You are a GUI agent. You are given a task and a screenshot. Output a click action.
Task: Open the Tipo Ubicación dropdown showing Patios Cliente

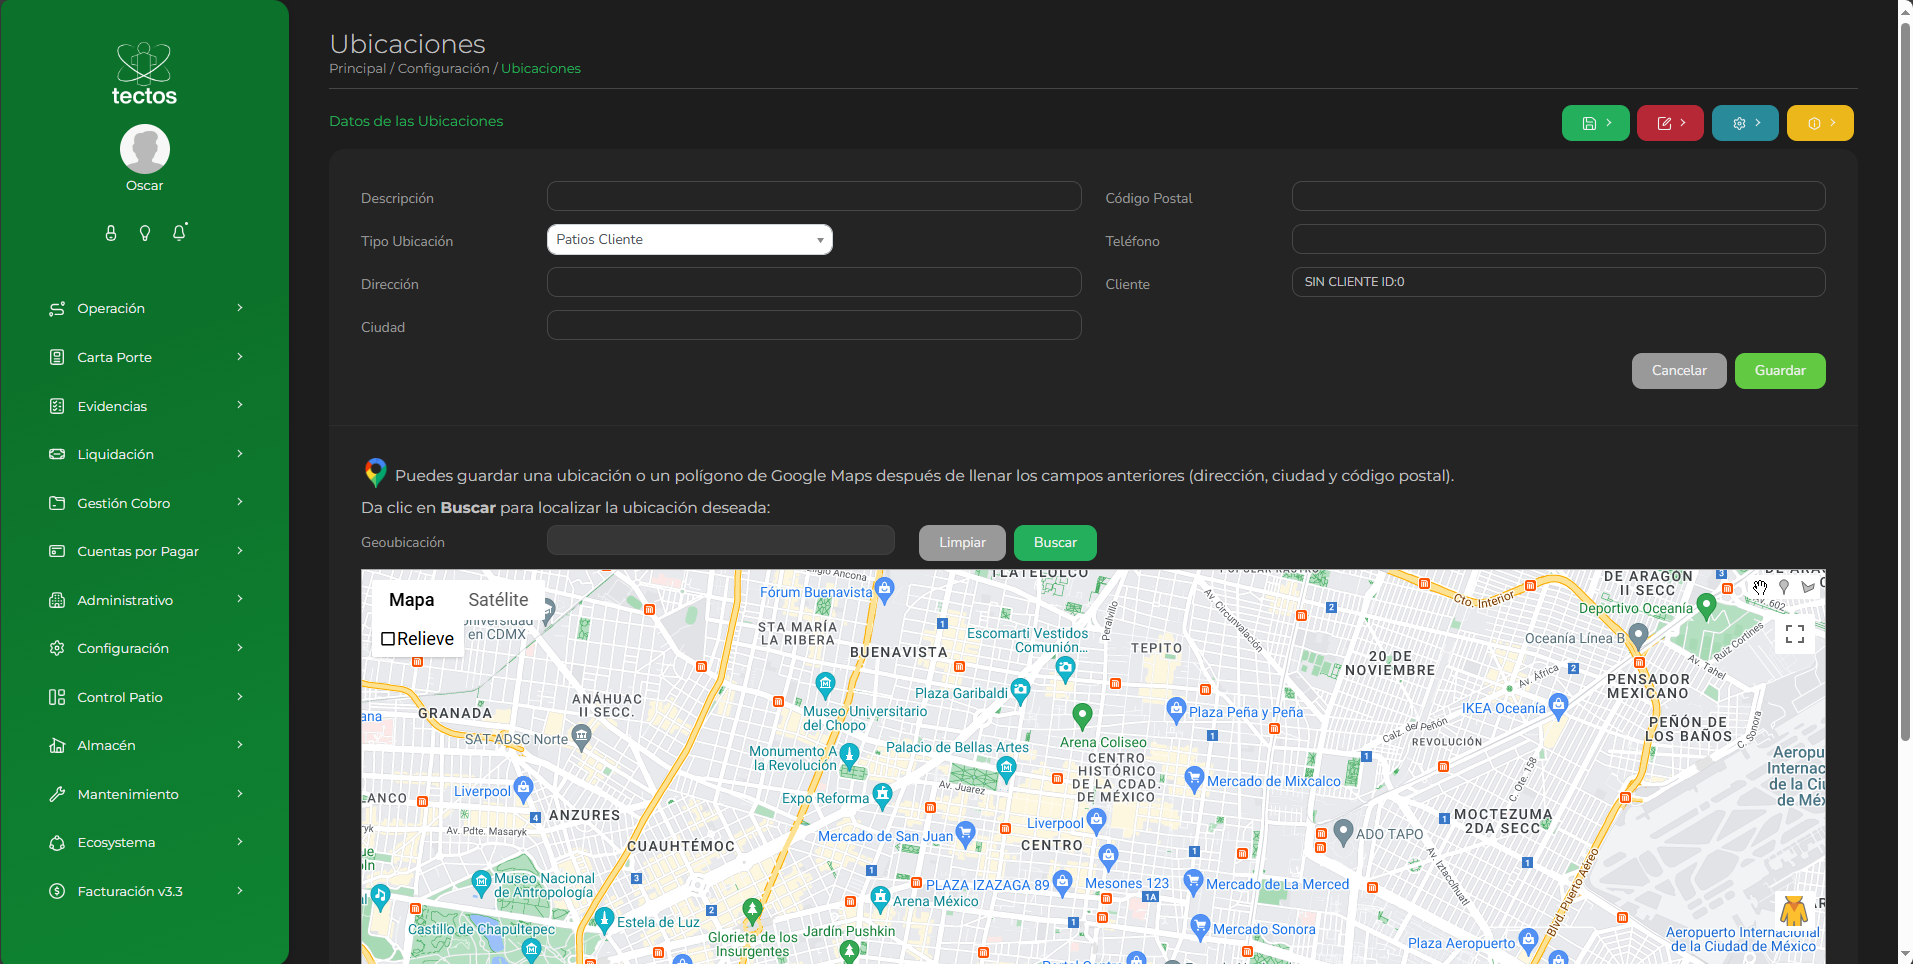pos(689,239)
